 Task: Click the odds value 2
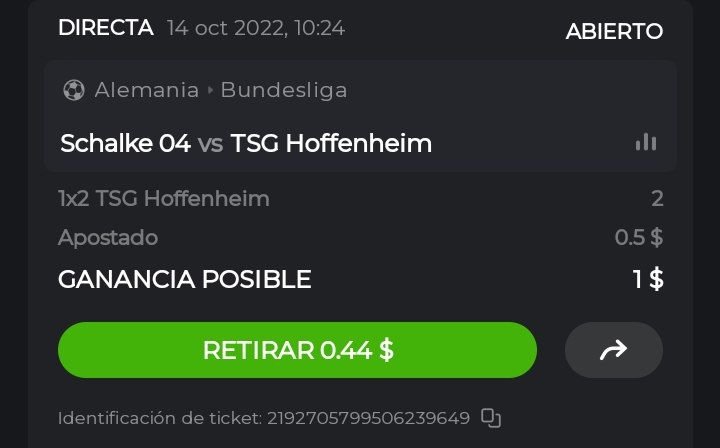[657, 198]
